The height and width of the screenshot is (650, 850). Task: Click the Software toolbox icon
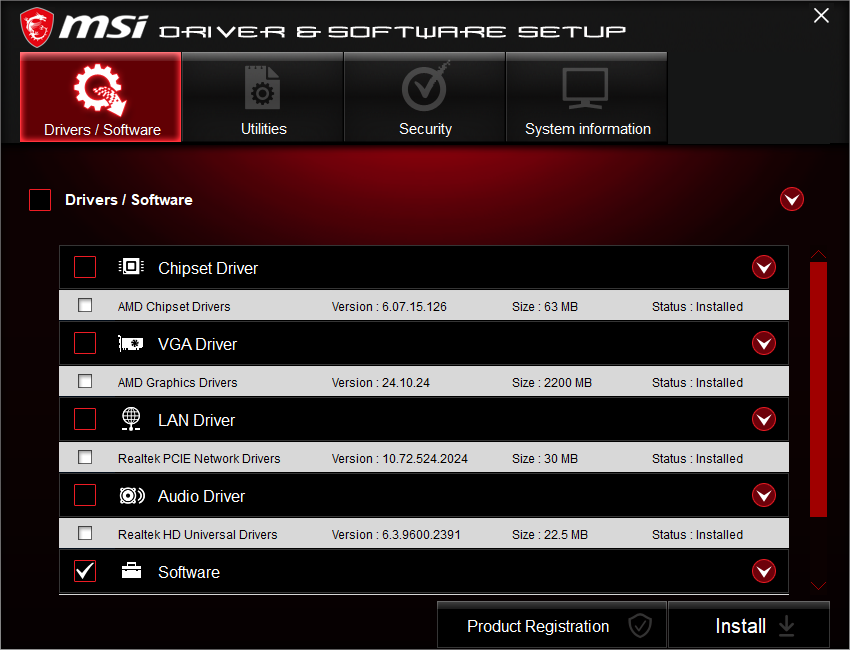(x=131, y=570)
